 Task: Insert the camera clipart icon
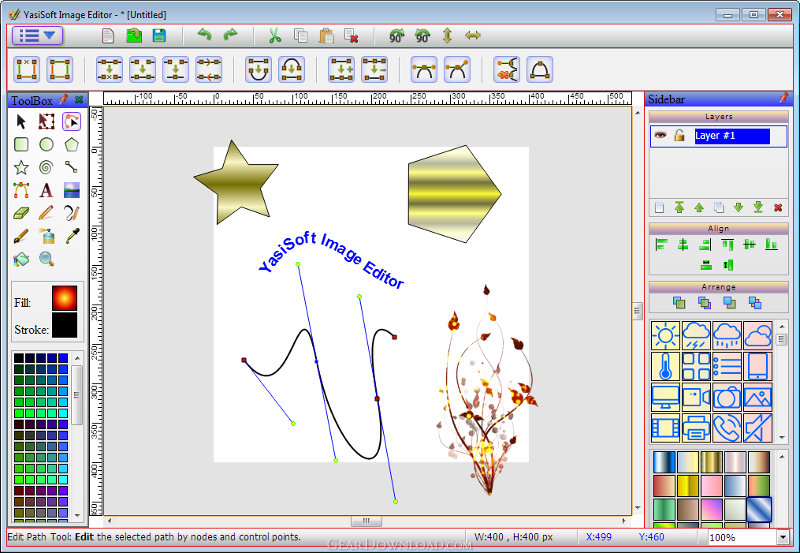tap(727, 397)
